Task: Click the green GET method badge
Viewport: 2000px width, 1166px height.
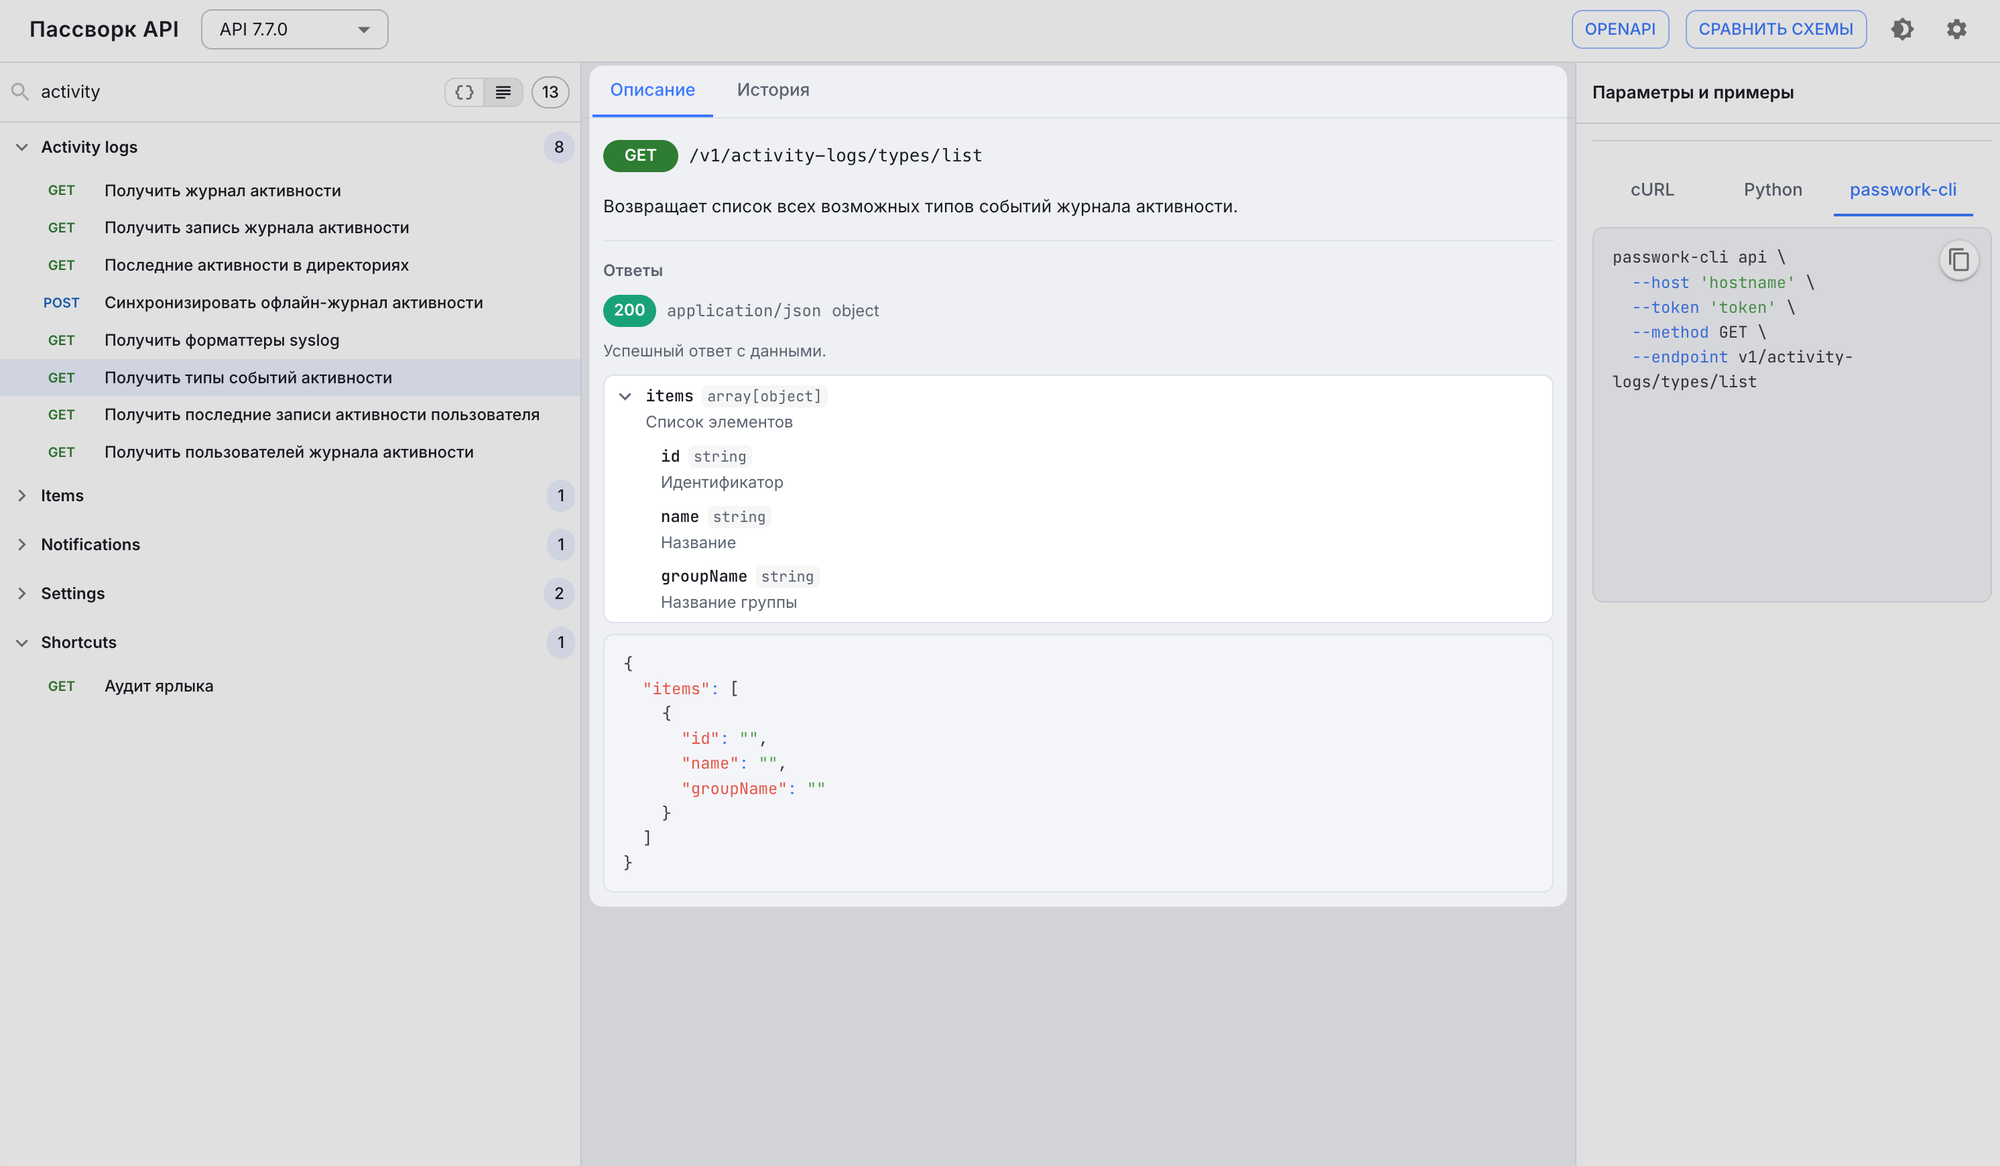Action: pos(640,156)
